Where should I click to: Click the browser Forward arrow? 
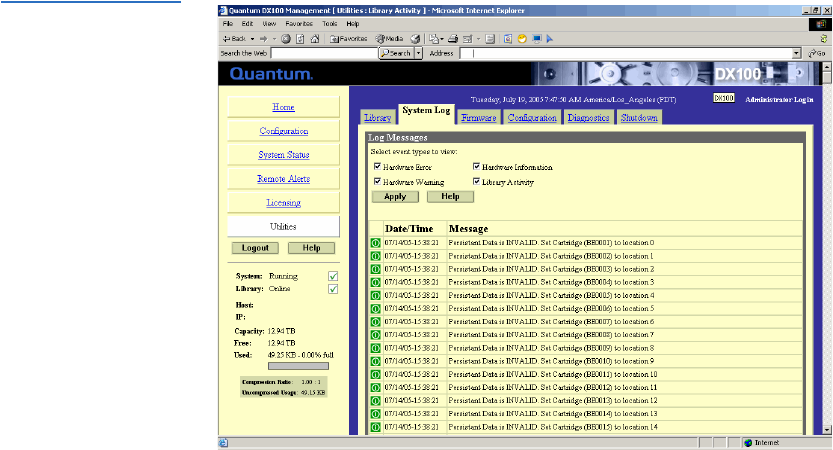point(263,38)
